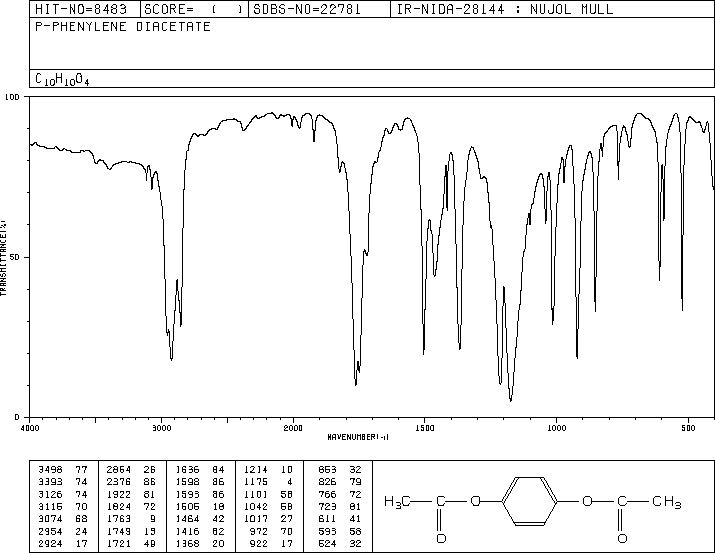Click peak value 1042 in the table

coord(256,506)
